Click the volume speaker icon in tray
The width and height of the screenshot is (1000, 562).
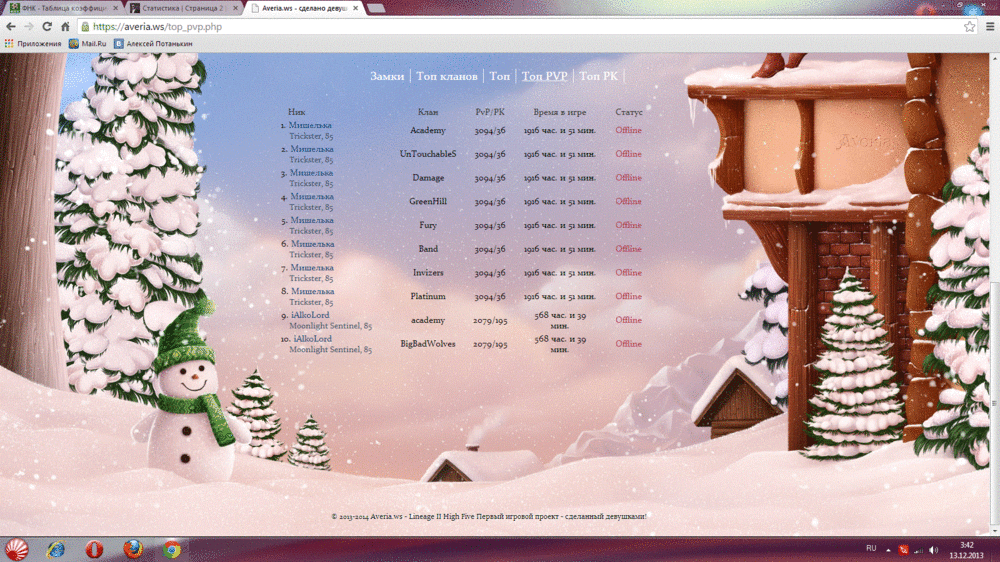click(x=933, y=549)
